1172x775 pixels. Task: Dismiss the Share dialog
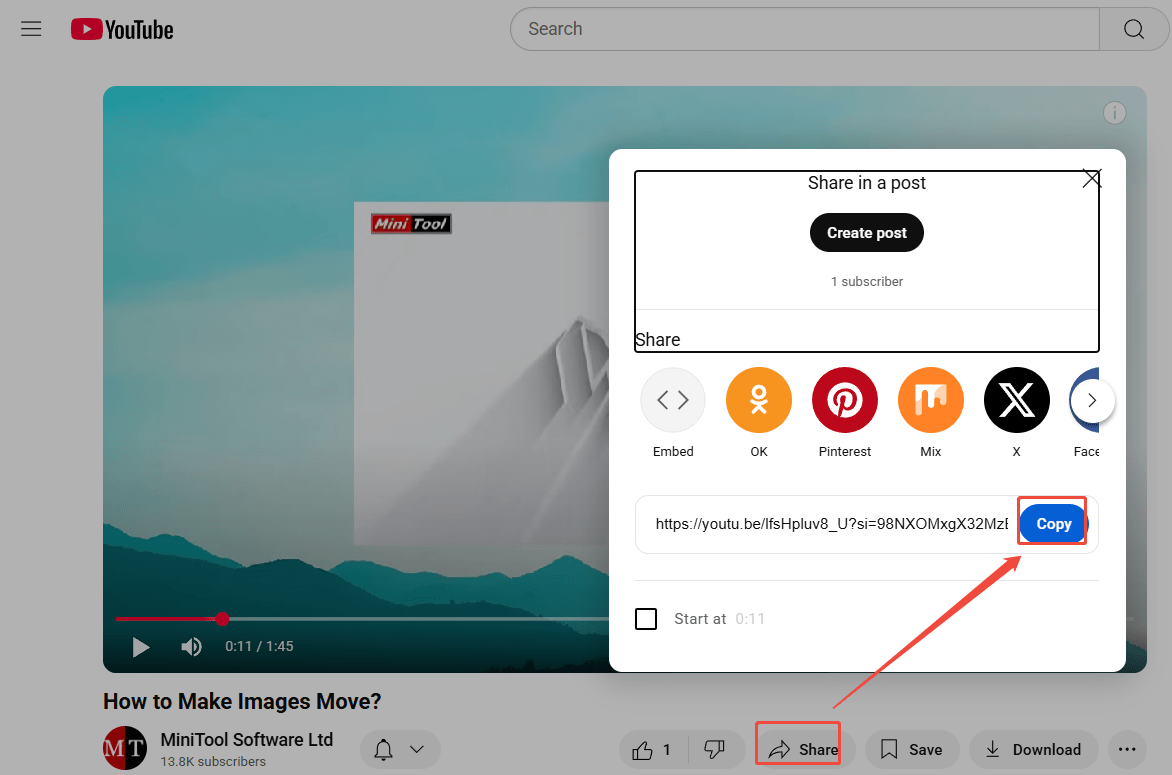[x=1091, y=178]
